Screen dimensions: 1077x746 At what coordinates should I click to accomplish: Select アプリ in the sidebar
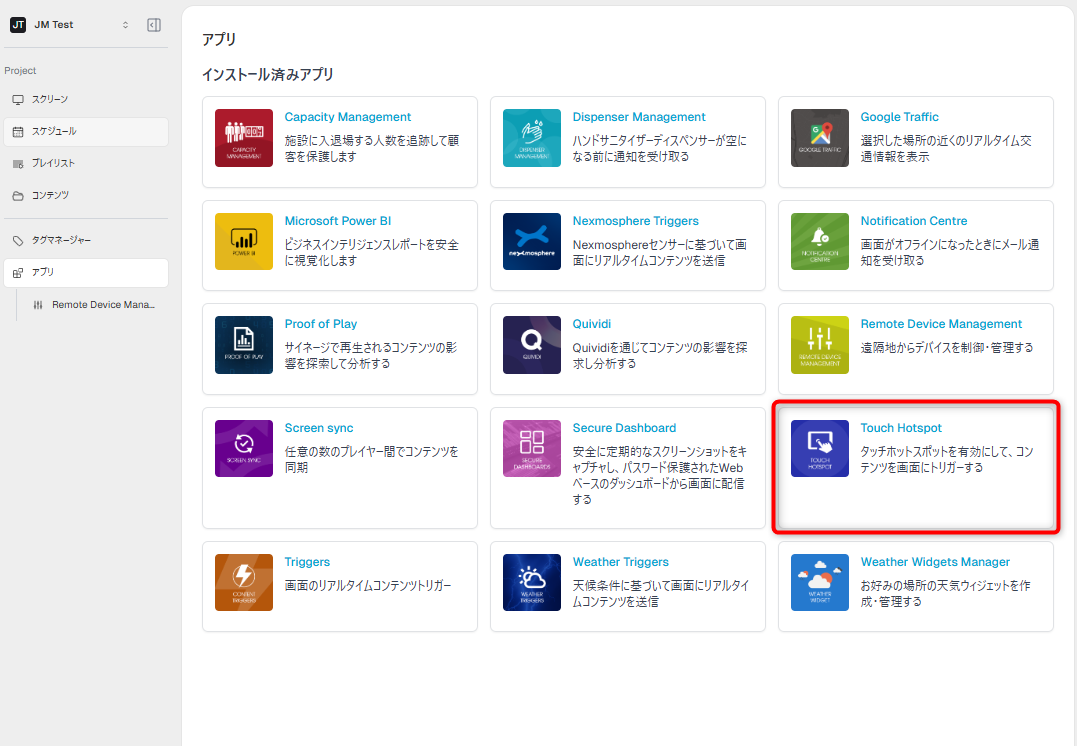86,273
